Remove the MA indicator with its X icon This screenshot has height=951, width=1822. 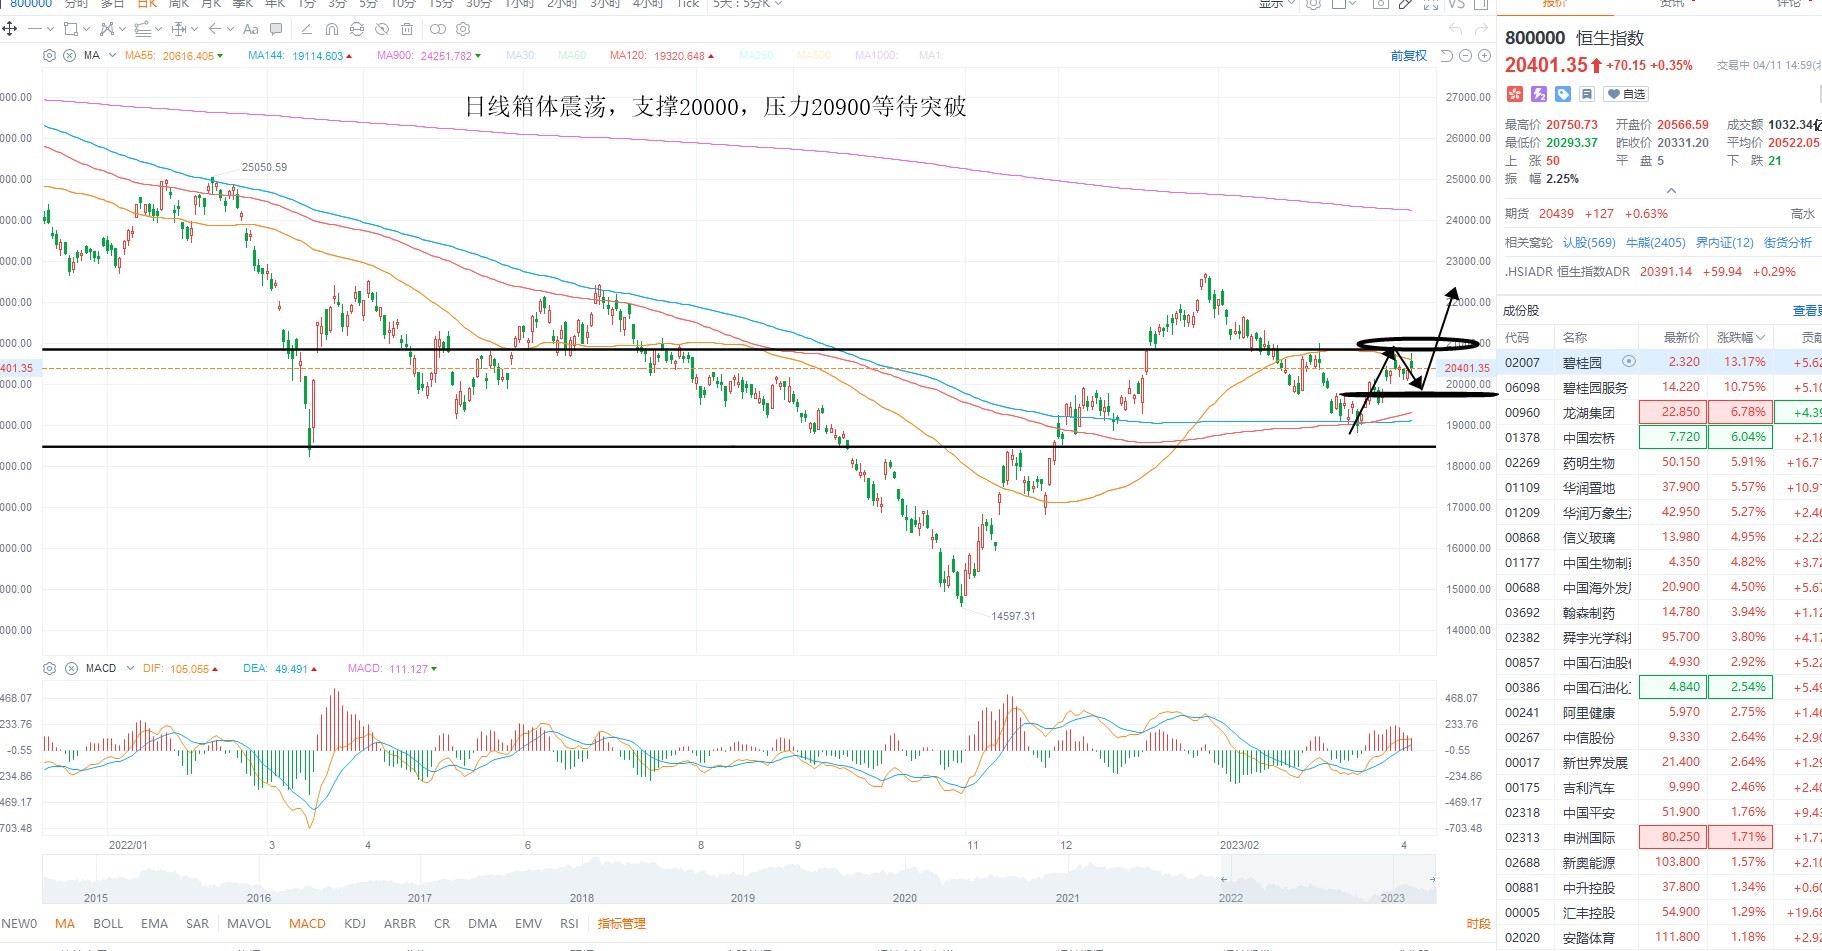pyautogui.click(x=69, y=56)
